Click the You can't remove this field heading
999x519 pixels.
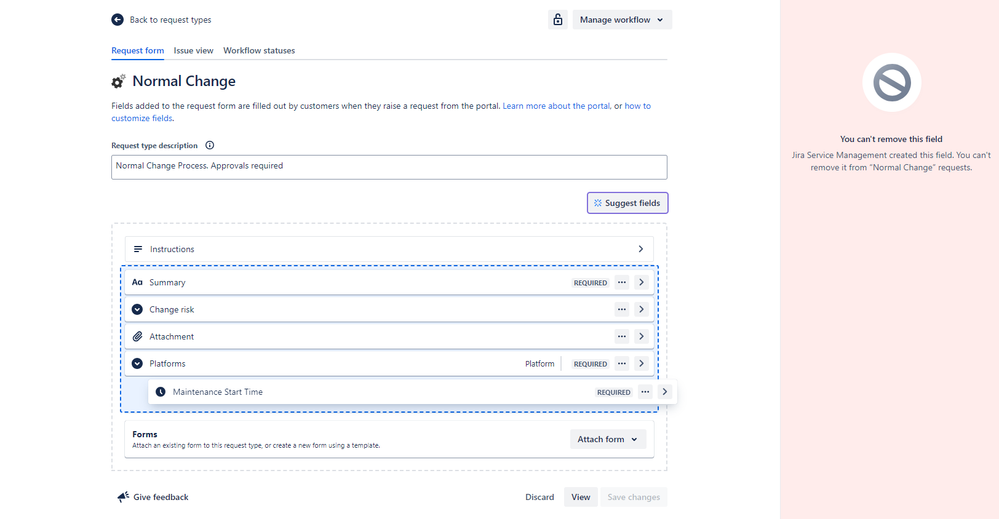pyautogui.click(x=891, y=139)
